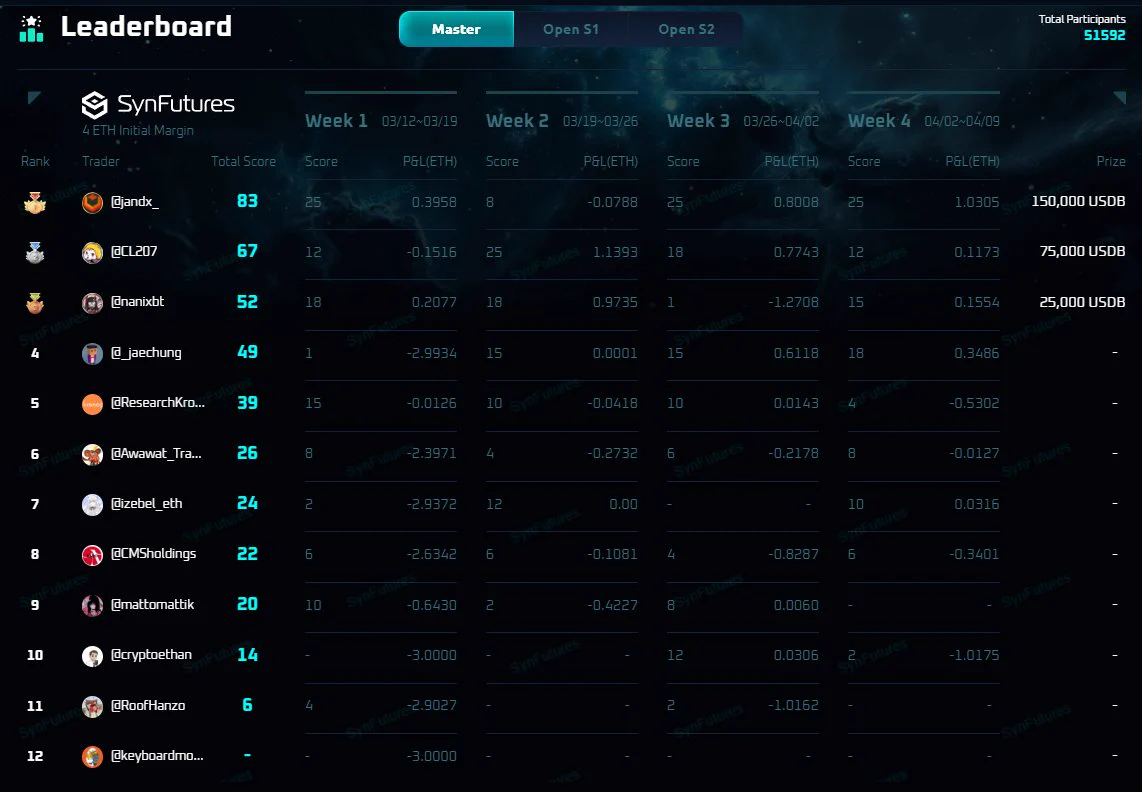Image resolution: width=1142 pixels, height=792 pixels.
Task: Switch to the Open S2 tab
Action: pyautogui.click(x=686, y=29)
